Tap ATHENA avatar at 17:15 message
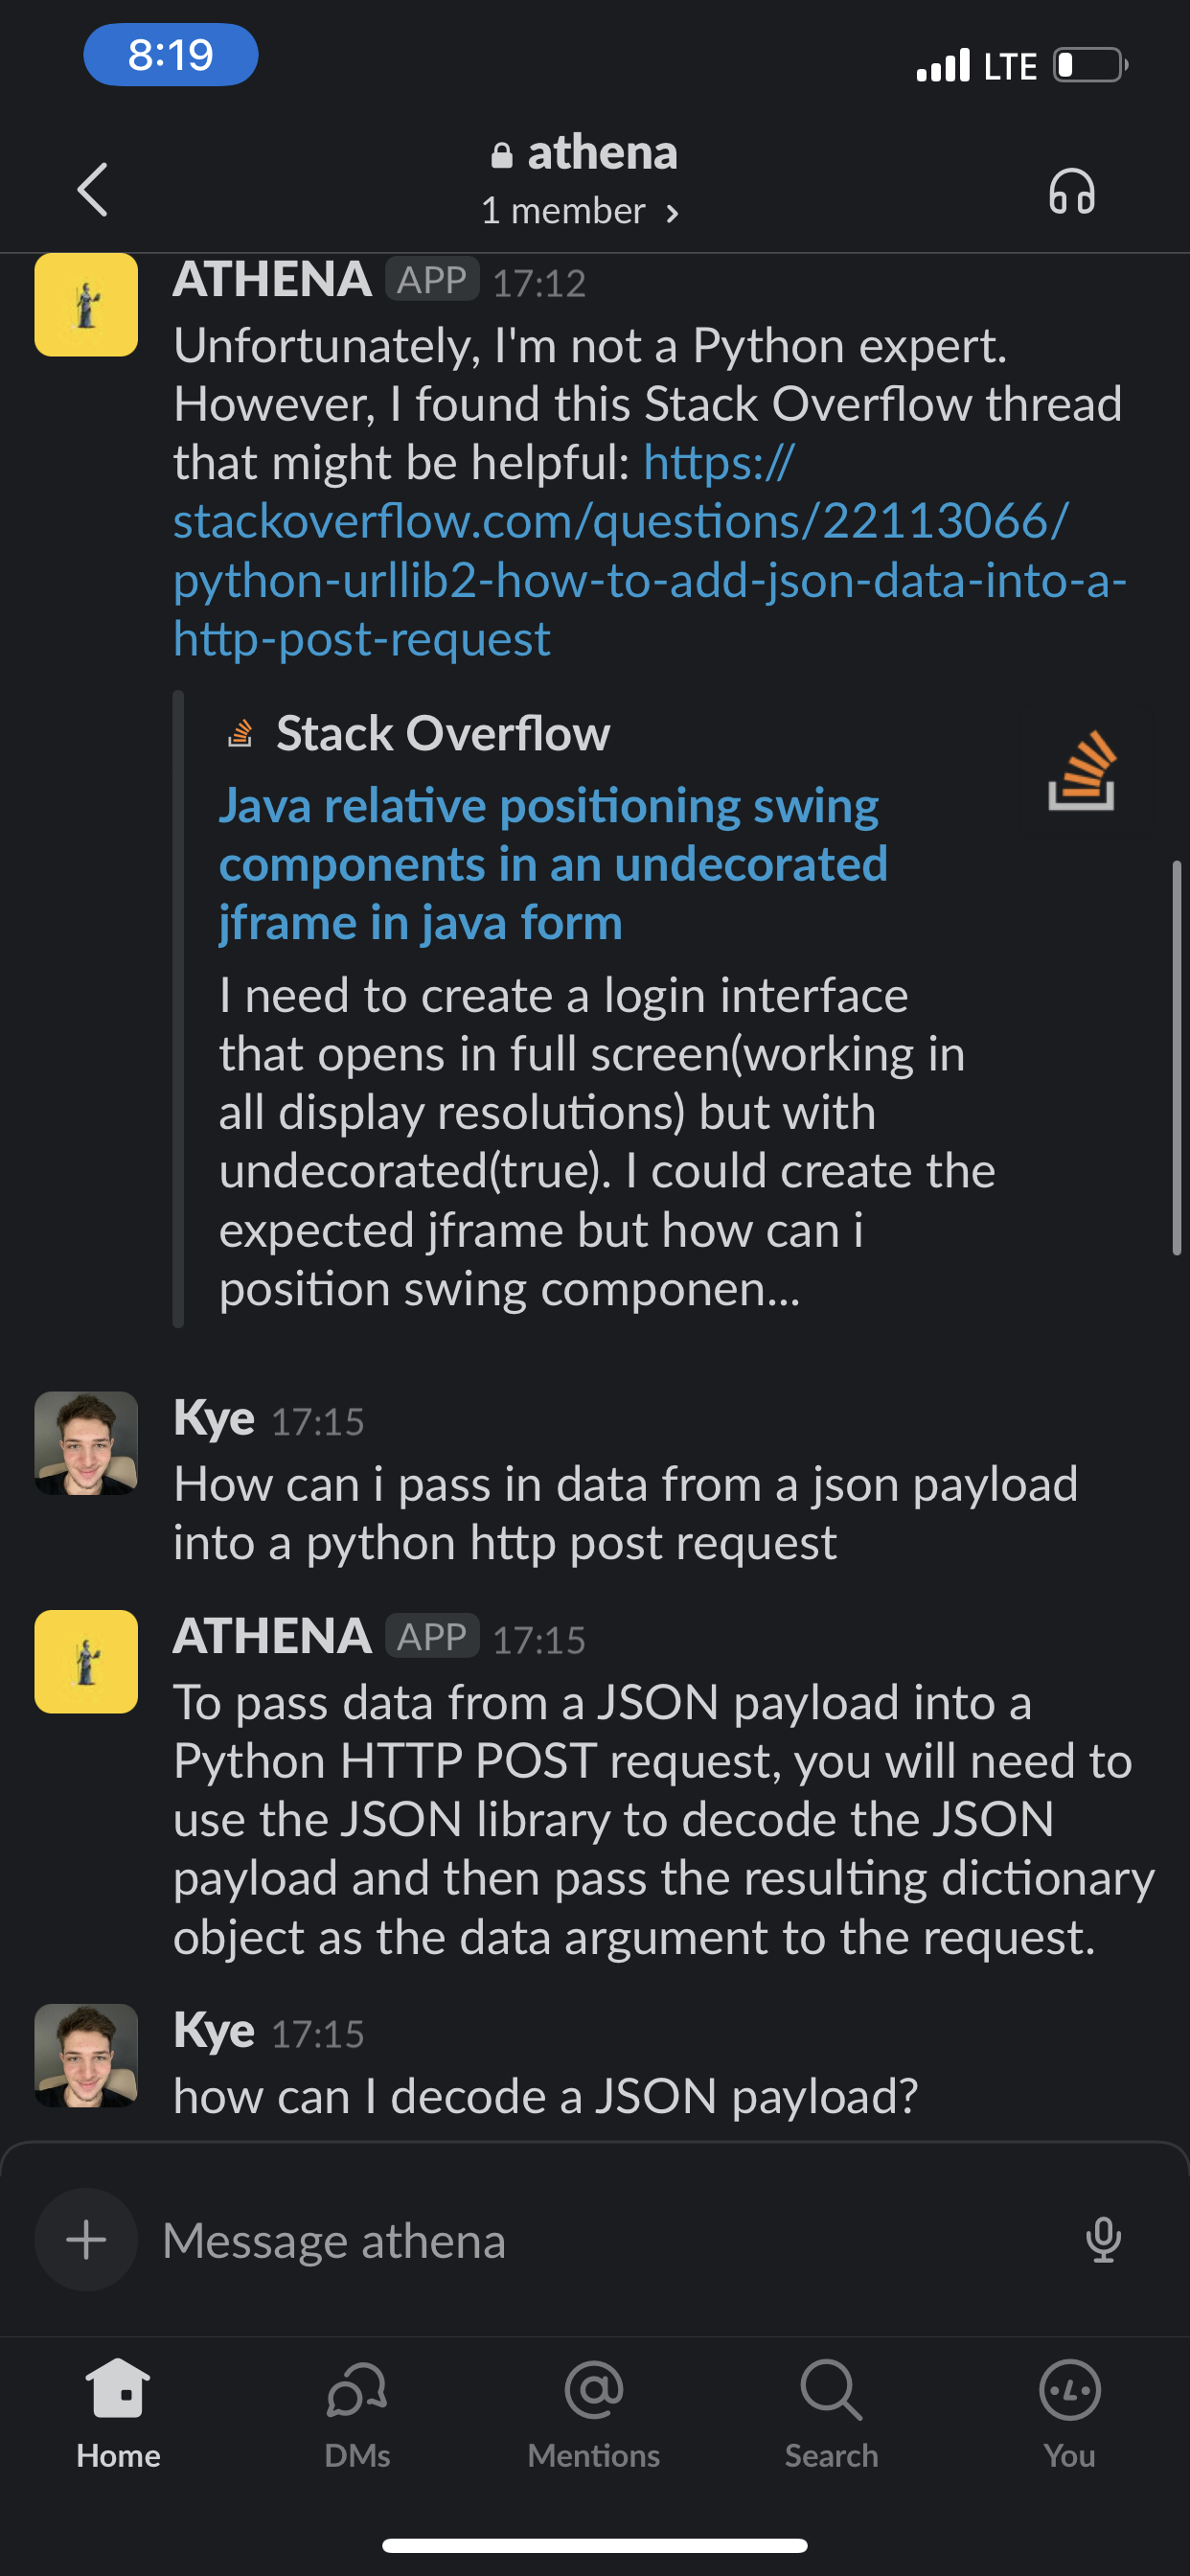1190x2576 pixels. 86,1661
